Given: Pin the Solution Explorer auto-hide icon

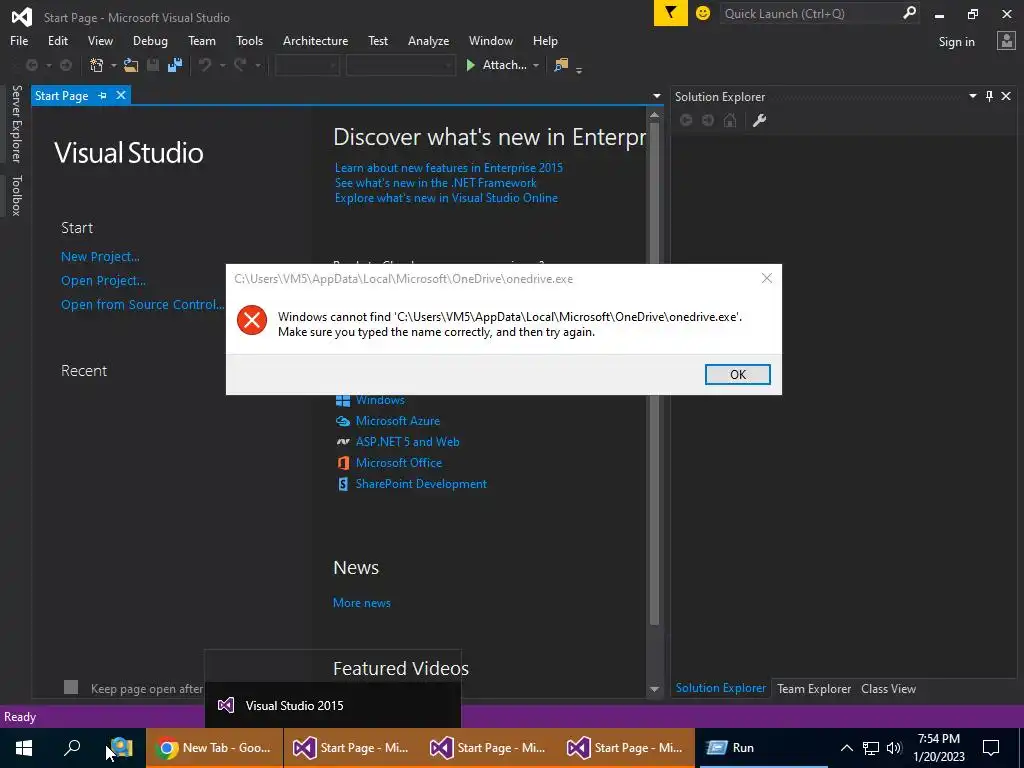Looking at the screenshot, I should pos(989,97).
